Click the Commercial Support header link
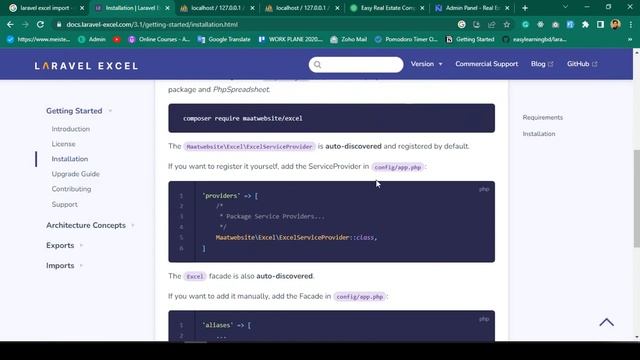The width and height of the screenshot is (640, 360). pyautogui.click(x=487, y=64)
